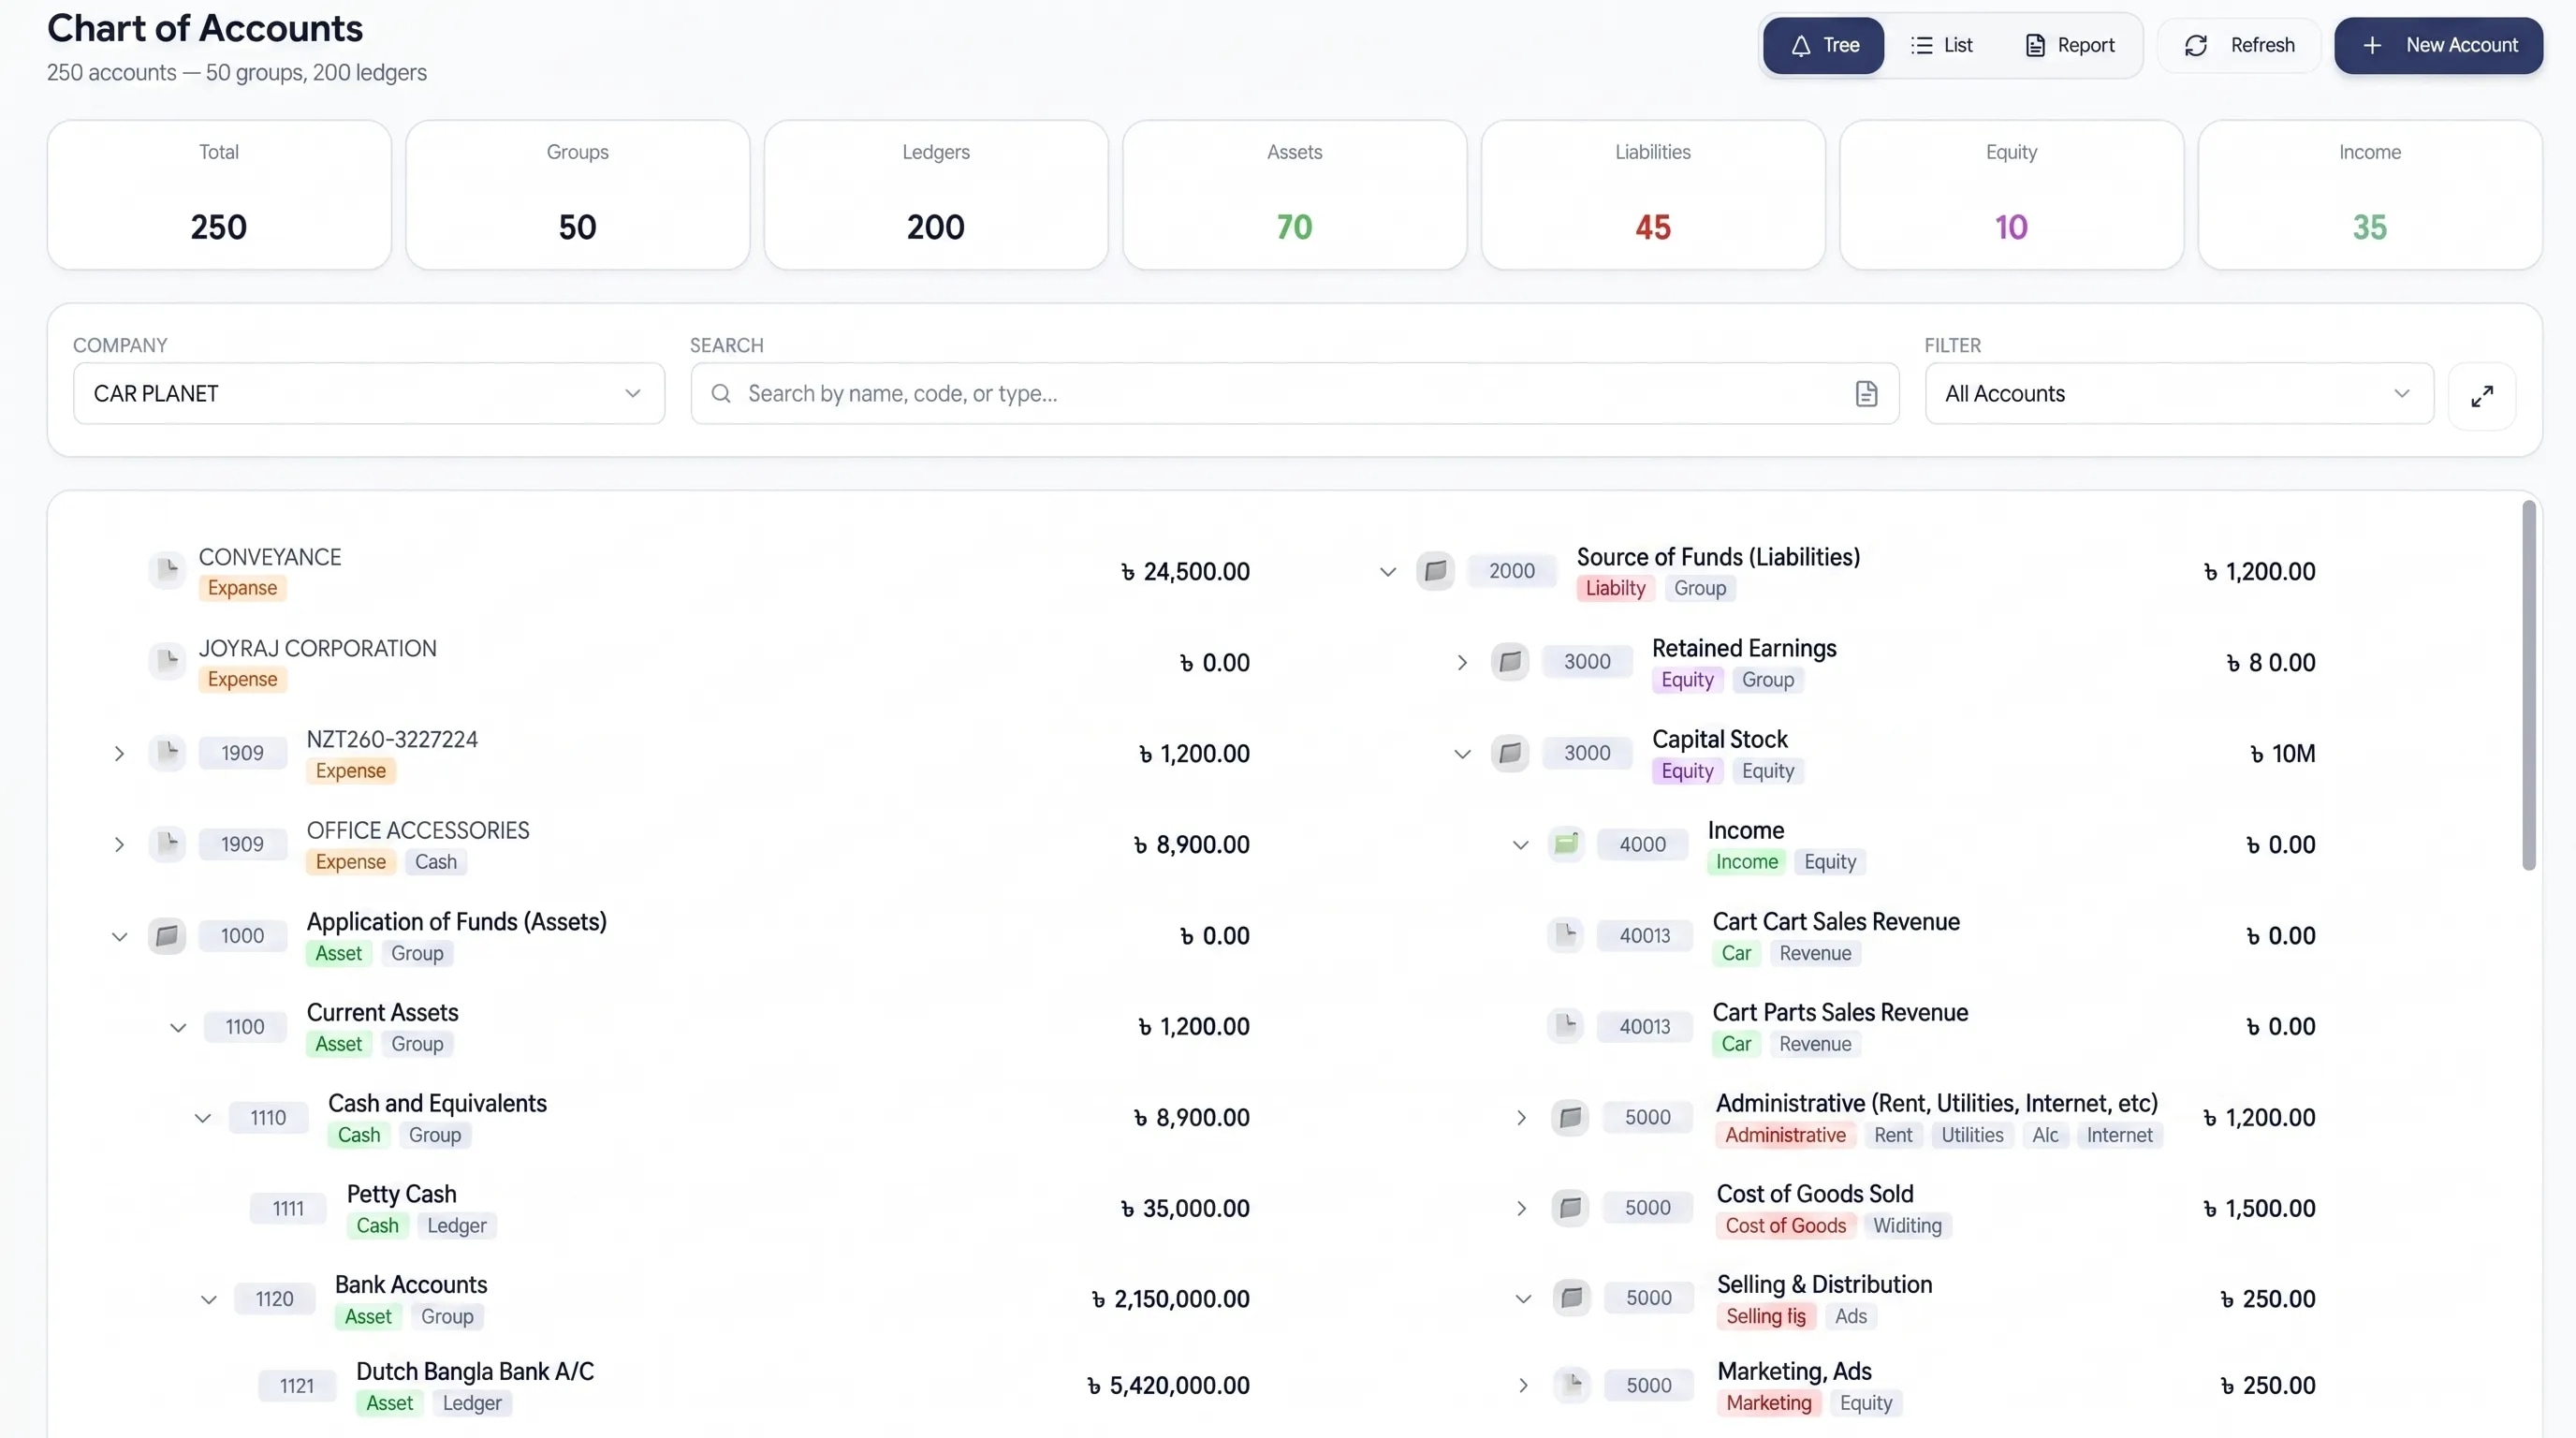Image resolution: width=2576 pixels, height=1438 pixels.
Task: Expand the NZT260-3227224 row
Action: (119, 753)
